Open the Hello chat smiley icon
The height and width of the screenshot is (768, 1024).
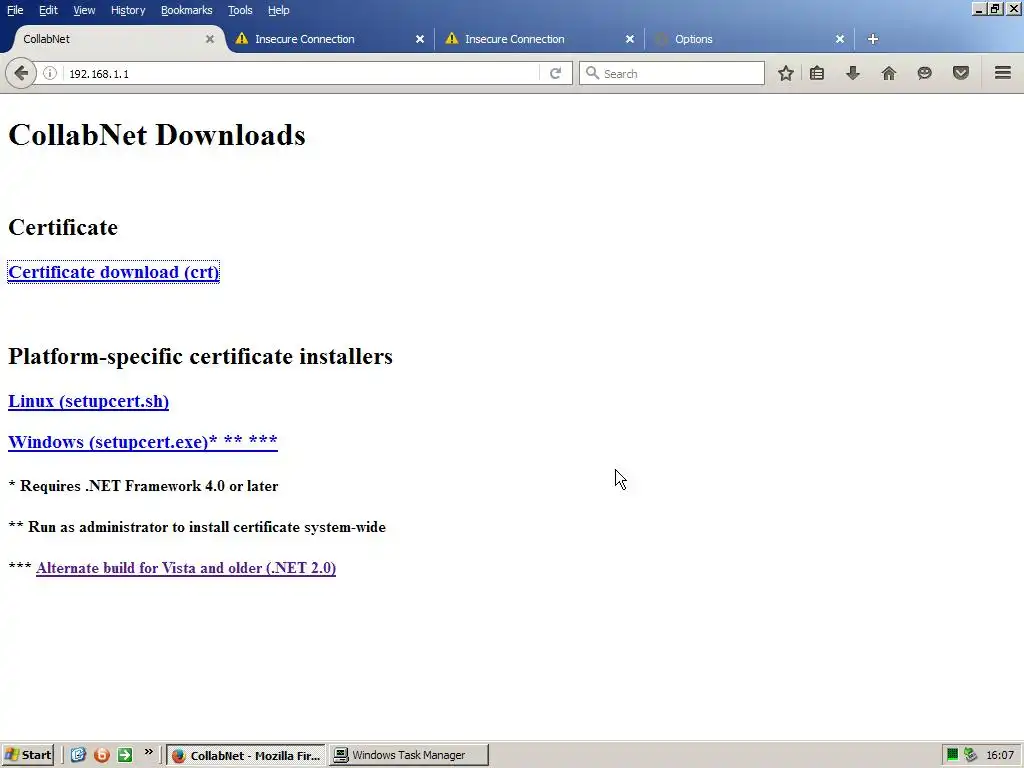point(924,73)
